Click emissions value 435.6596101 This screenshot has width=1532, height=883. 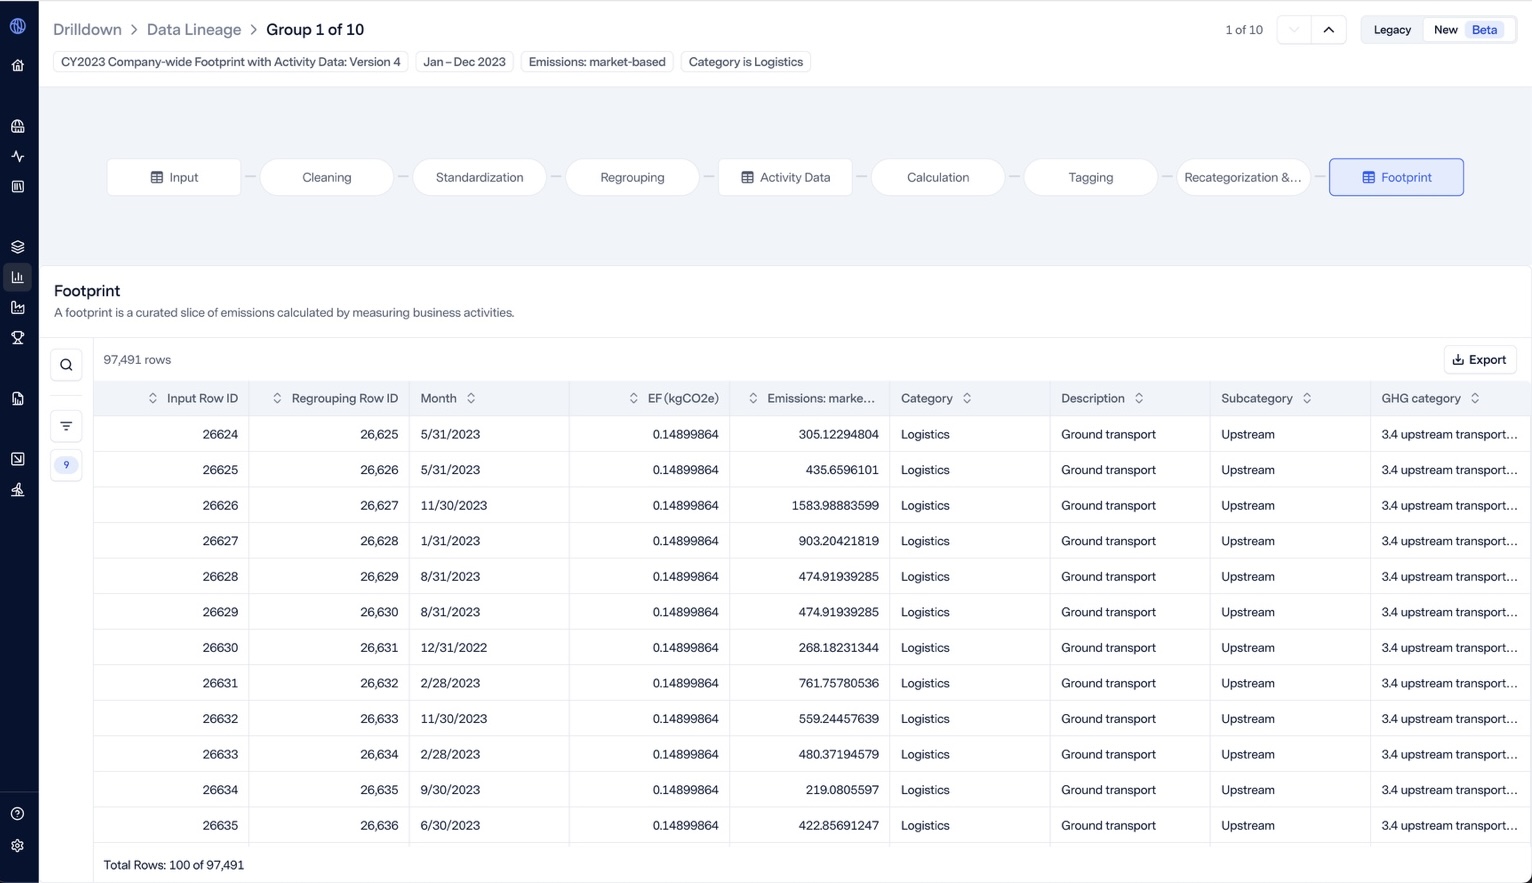coord(842,470)
